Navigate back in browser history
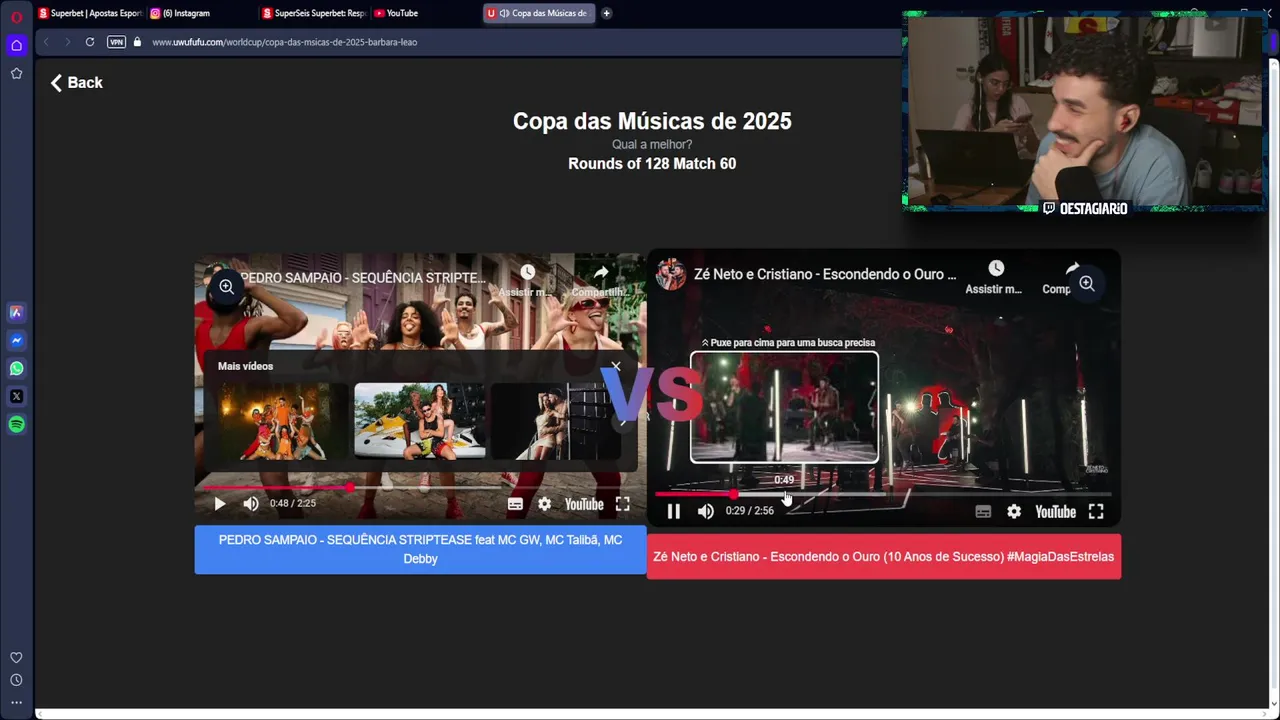The width and height of the screenshot is (1280, 720). tap(46, 42)
